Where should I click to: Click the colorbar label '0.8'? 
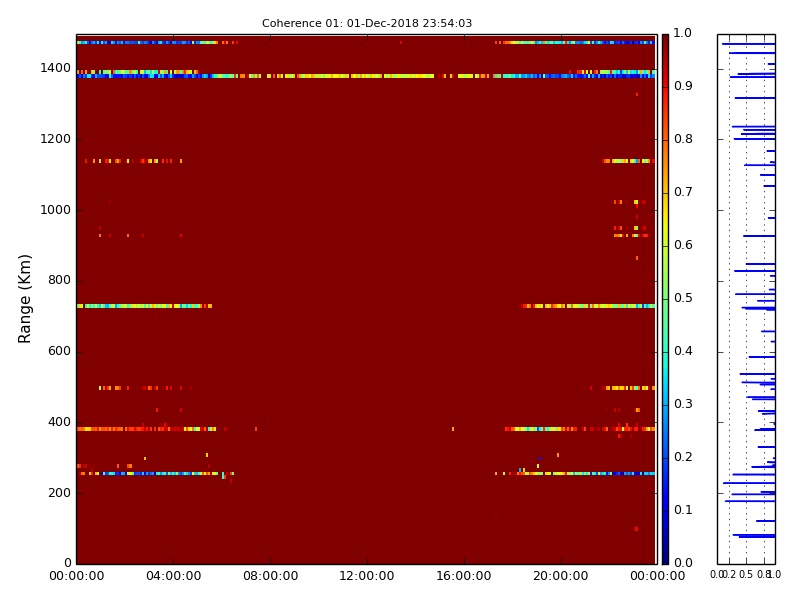pyautogui.click(x=683, y=139)
